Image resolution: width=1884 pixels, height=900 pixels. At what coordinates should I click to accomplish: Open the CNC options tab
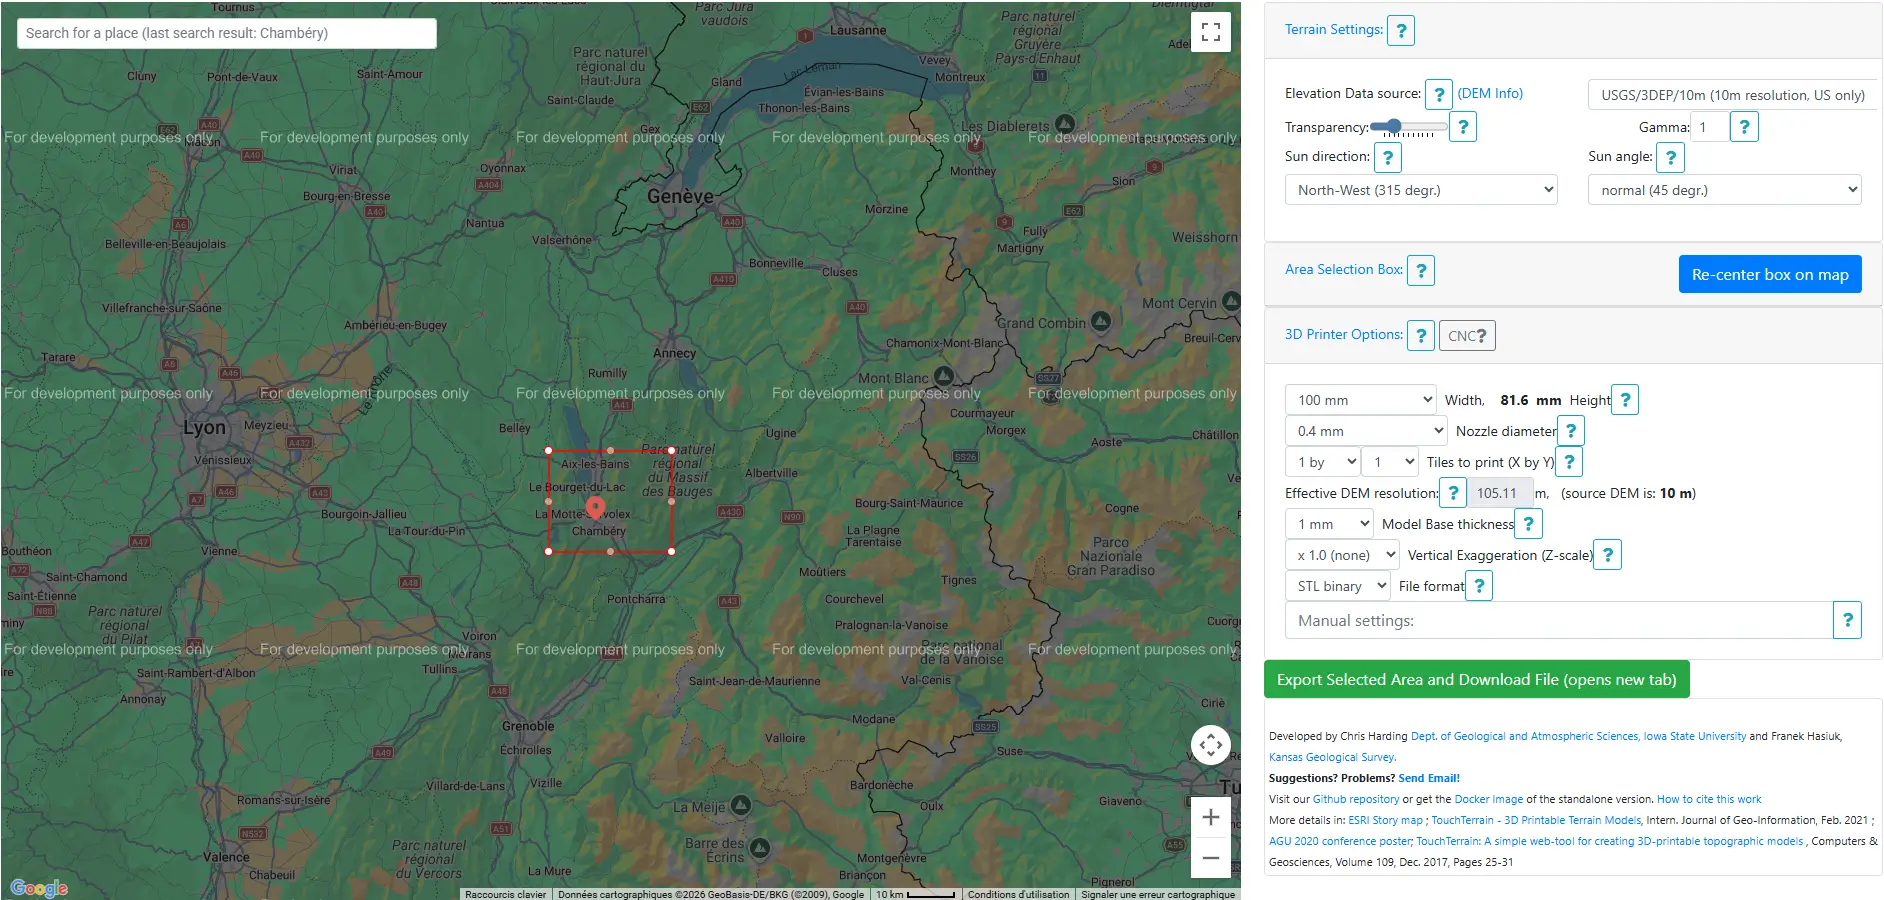pos(1467,335)
